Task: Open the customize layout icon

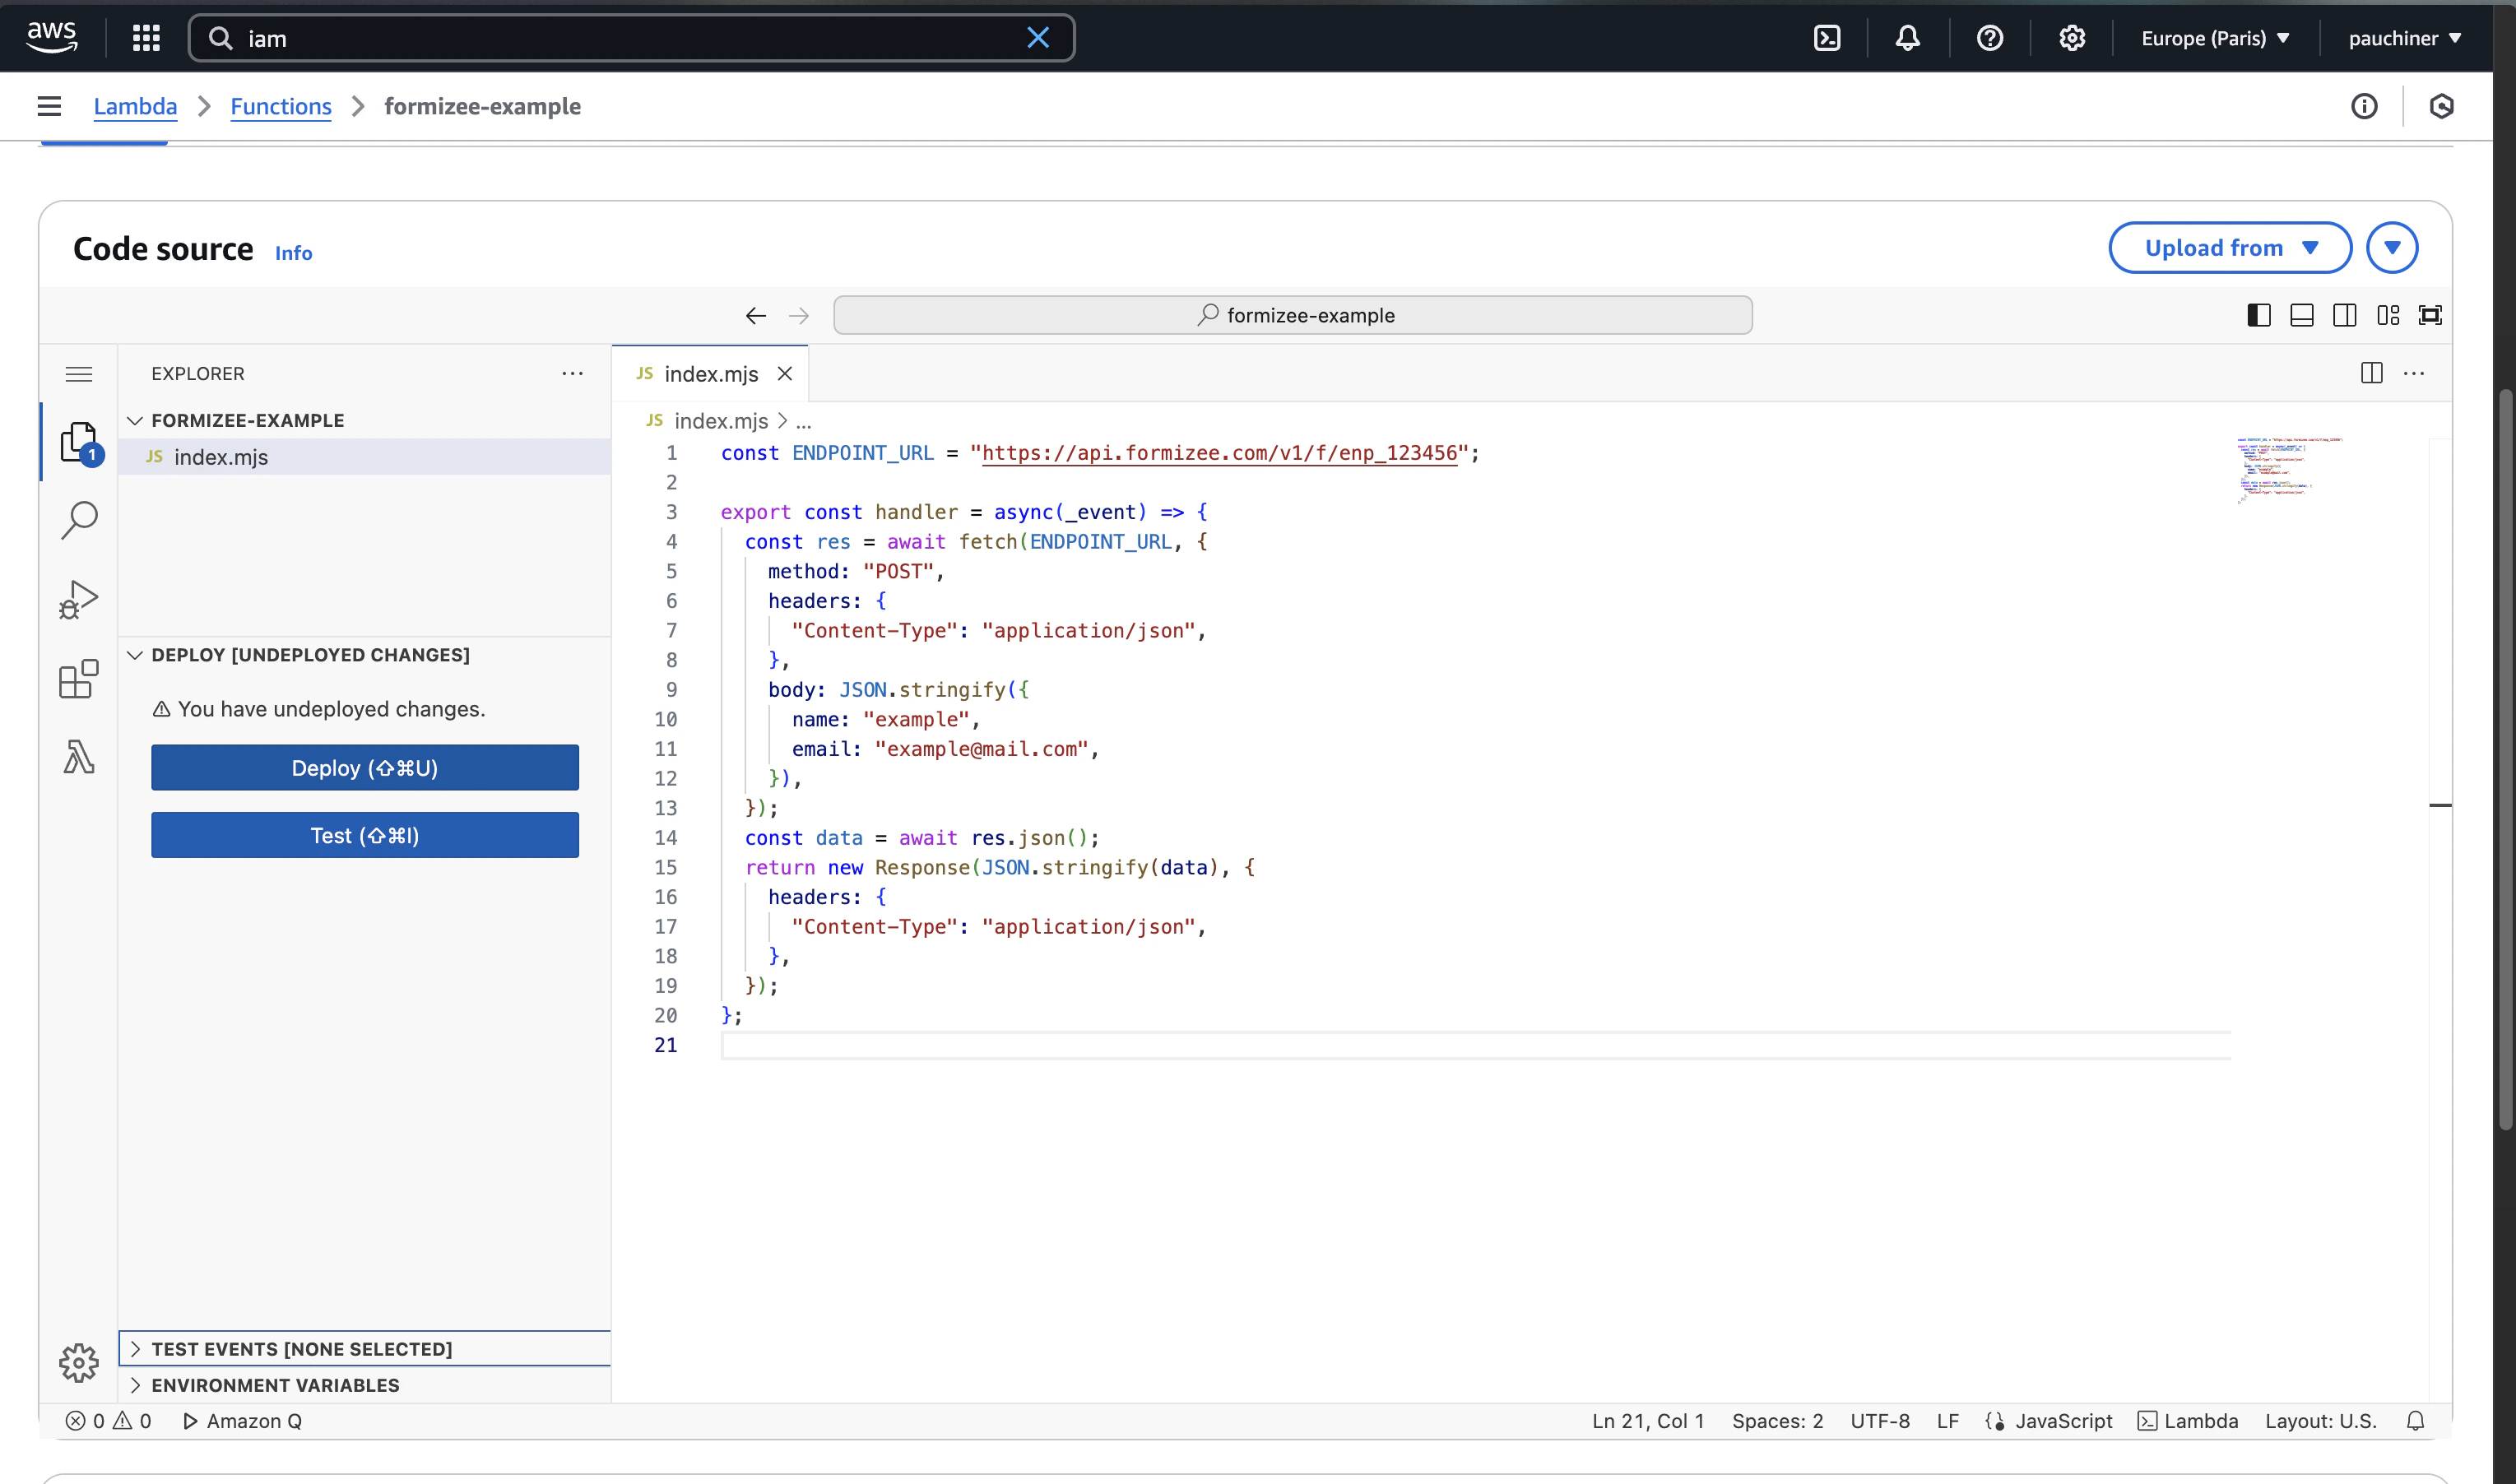Action: (x=2388, y=316)
